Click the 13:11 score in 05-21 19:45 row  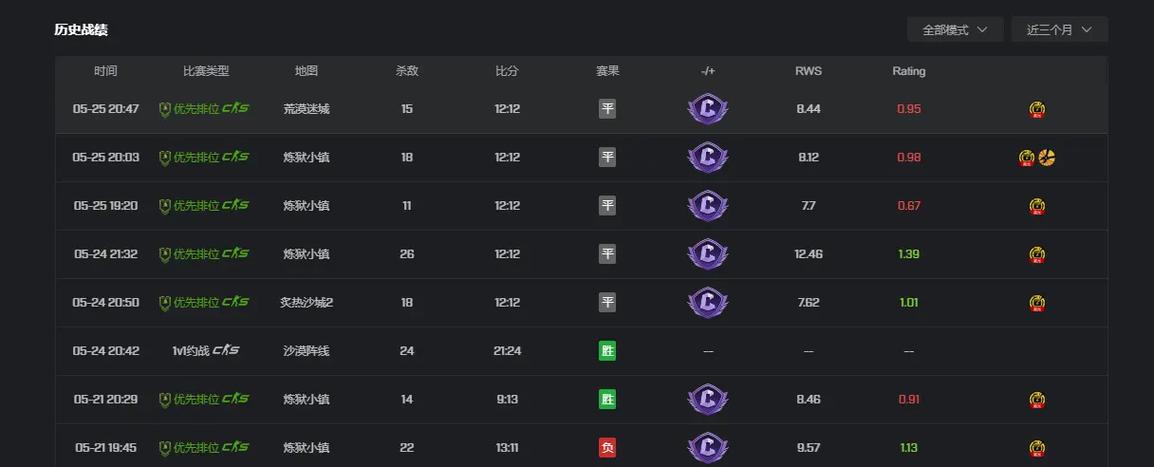coord(507,447)
